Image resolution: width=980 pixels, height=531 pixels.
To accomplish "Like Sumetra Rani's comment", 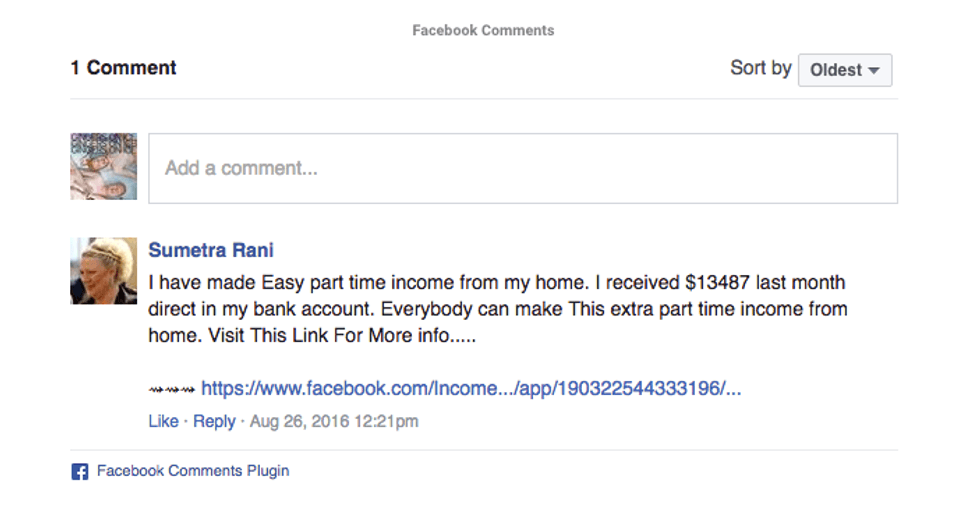I will 163,421.
